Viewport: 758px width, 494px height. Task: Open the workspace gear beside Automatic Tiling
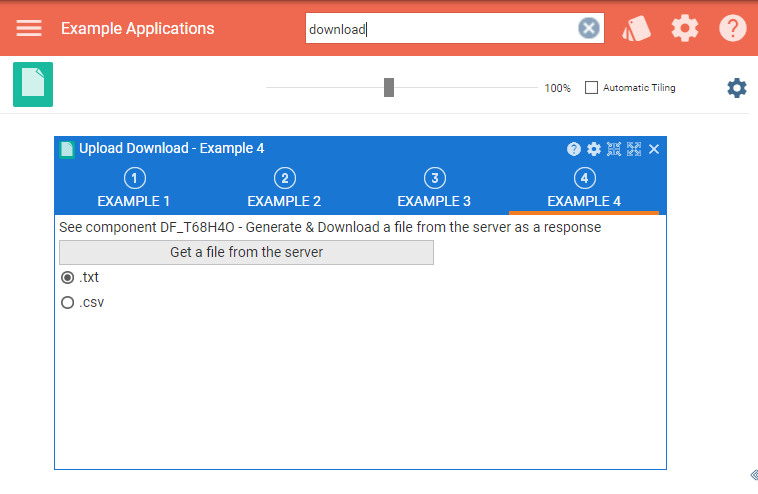pos(737,88)
